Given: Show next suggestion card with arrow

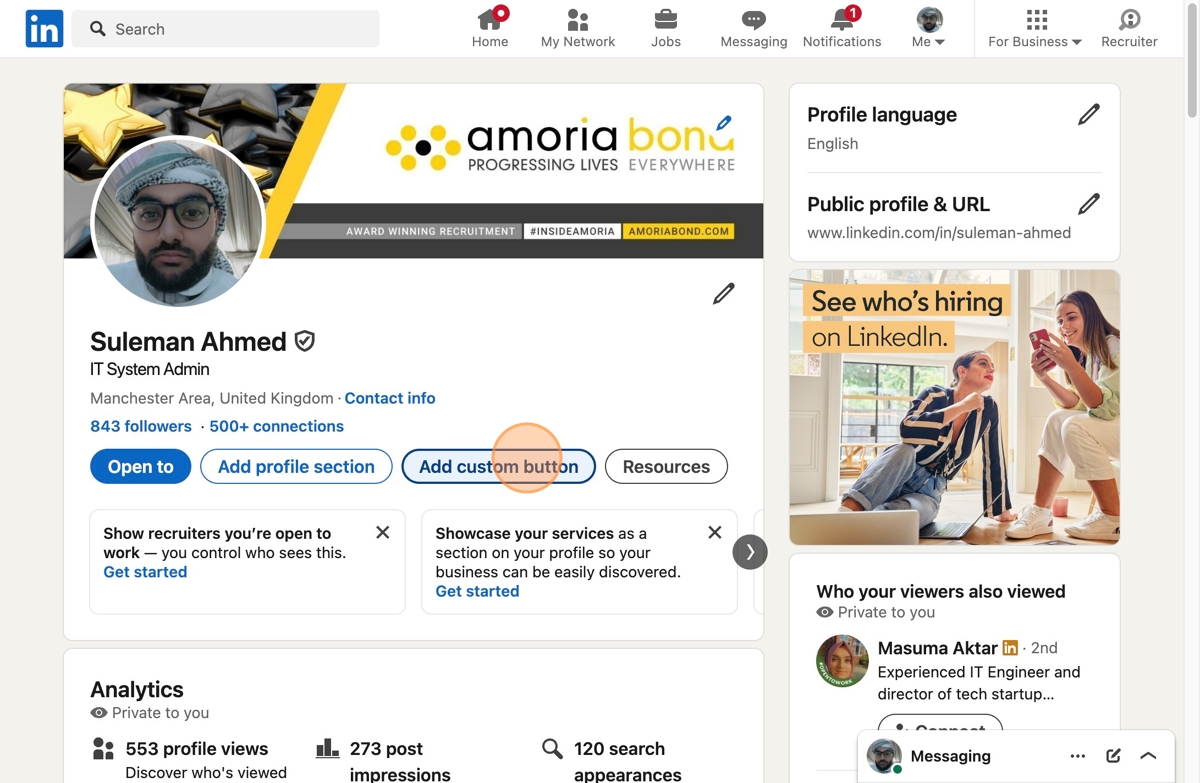Looking at the screenshot, I should click(750, 552).
